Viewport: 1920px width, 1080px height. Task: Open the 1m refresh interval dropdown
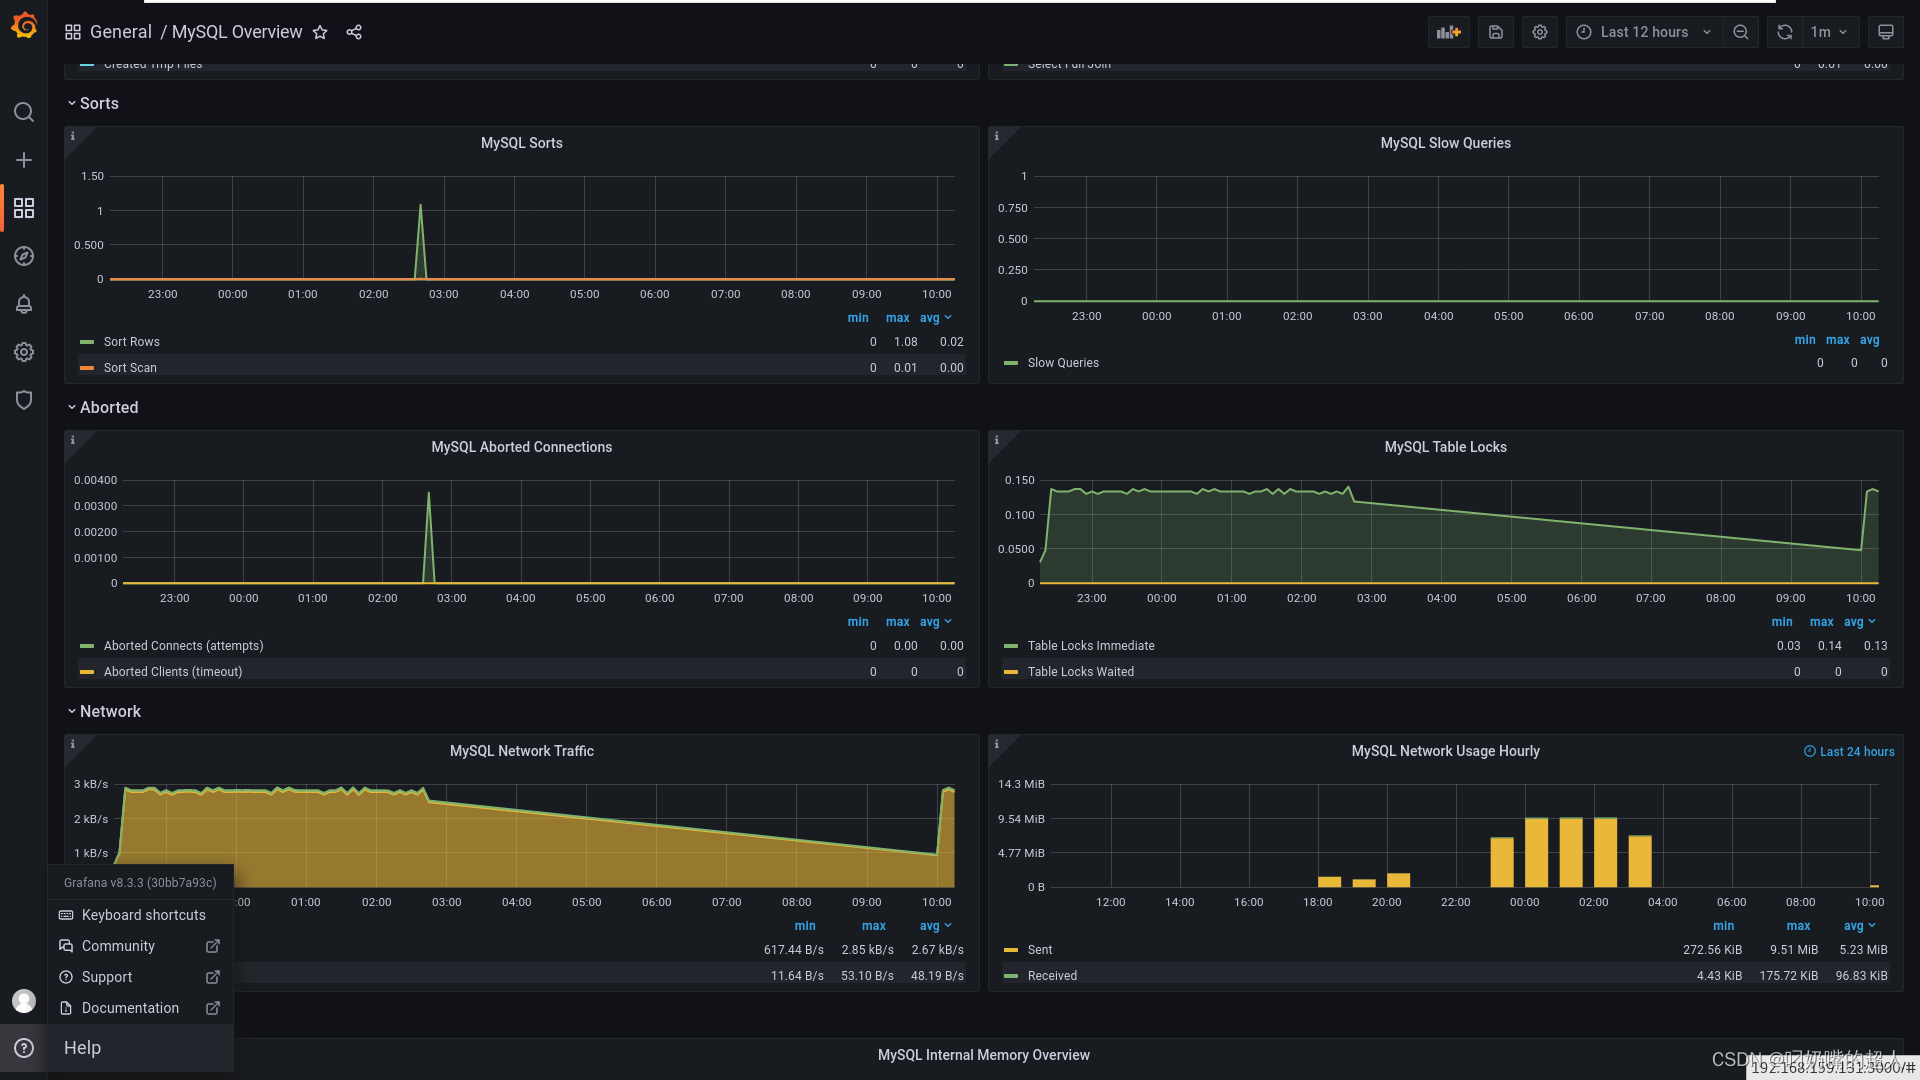click(x=1828, y=32)
